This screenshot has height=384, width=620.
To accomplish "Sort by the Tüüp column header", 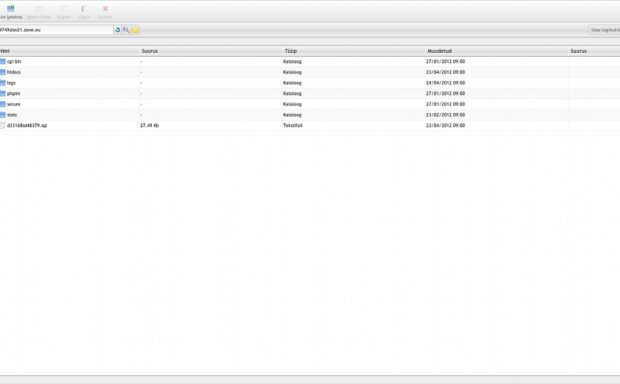I will point(291,51).
